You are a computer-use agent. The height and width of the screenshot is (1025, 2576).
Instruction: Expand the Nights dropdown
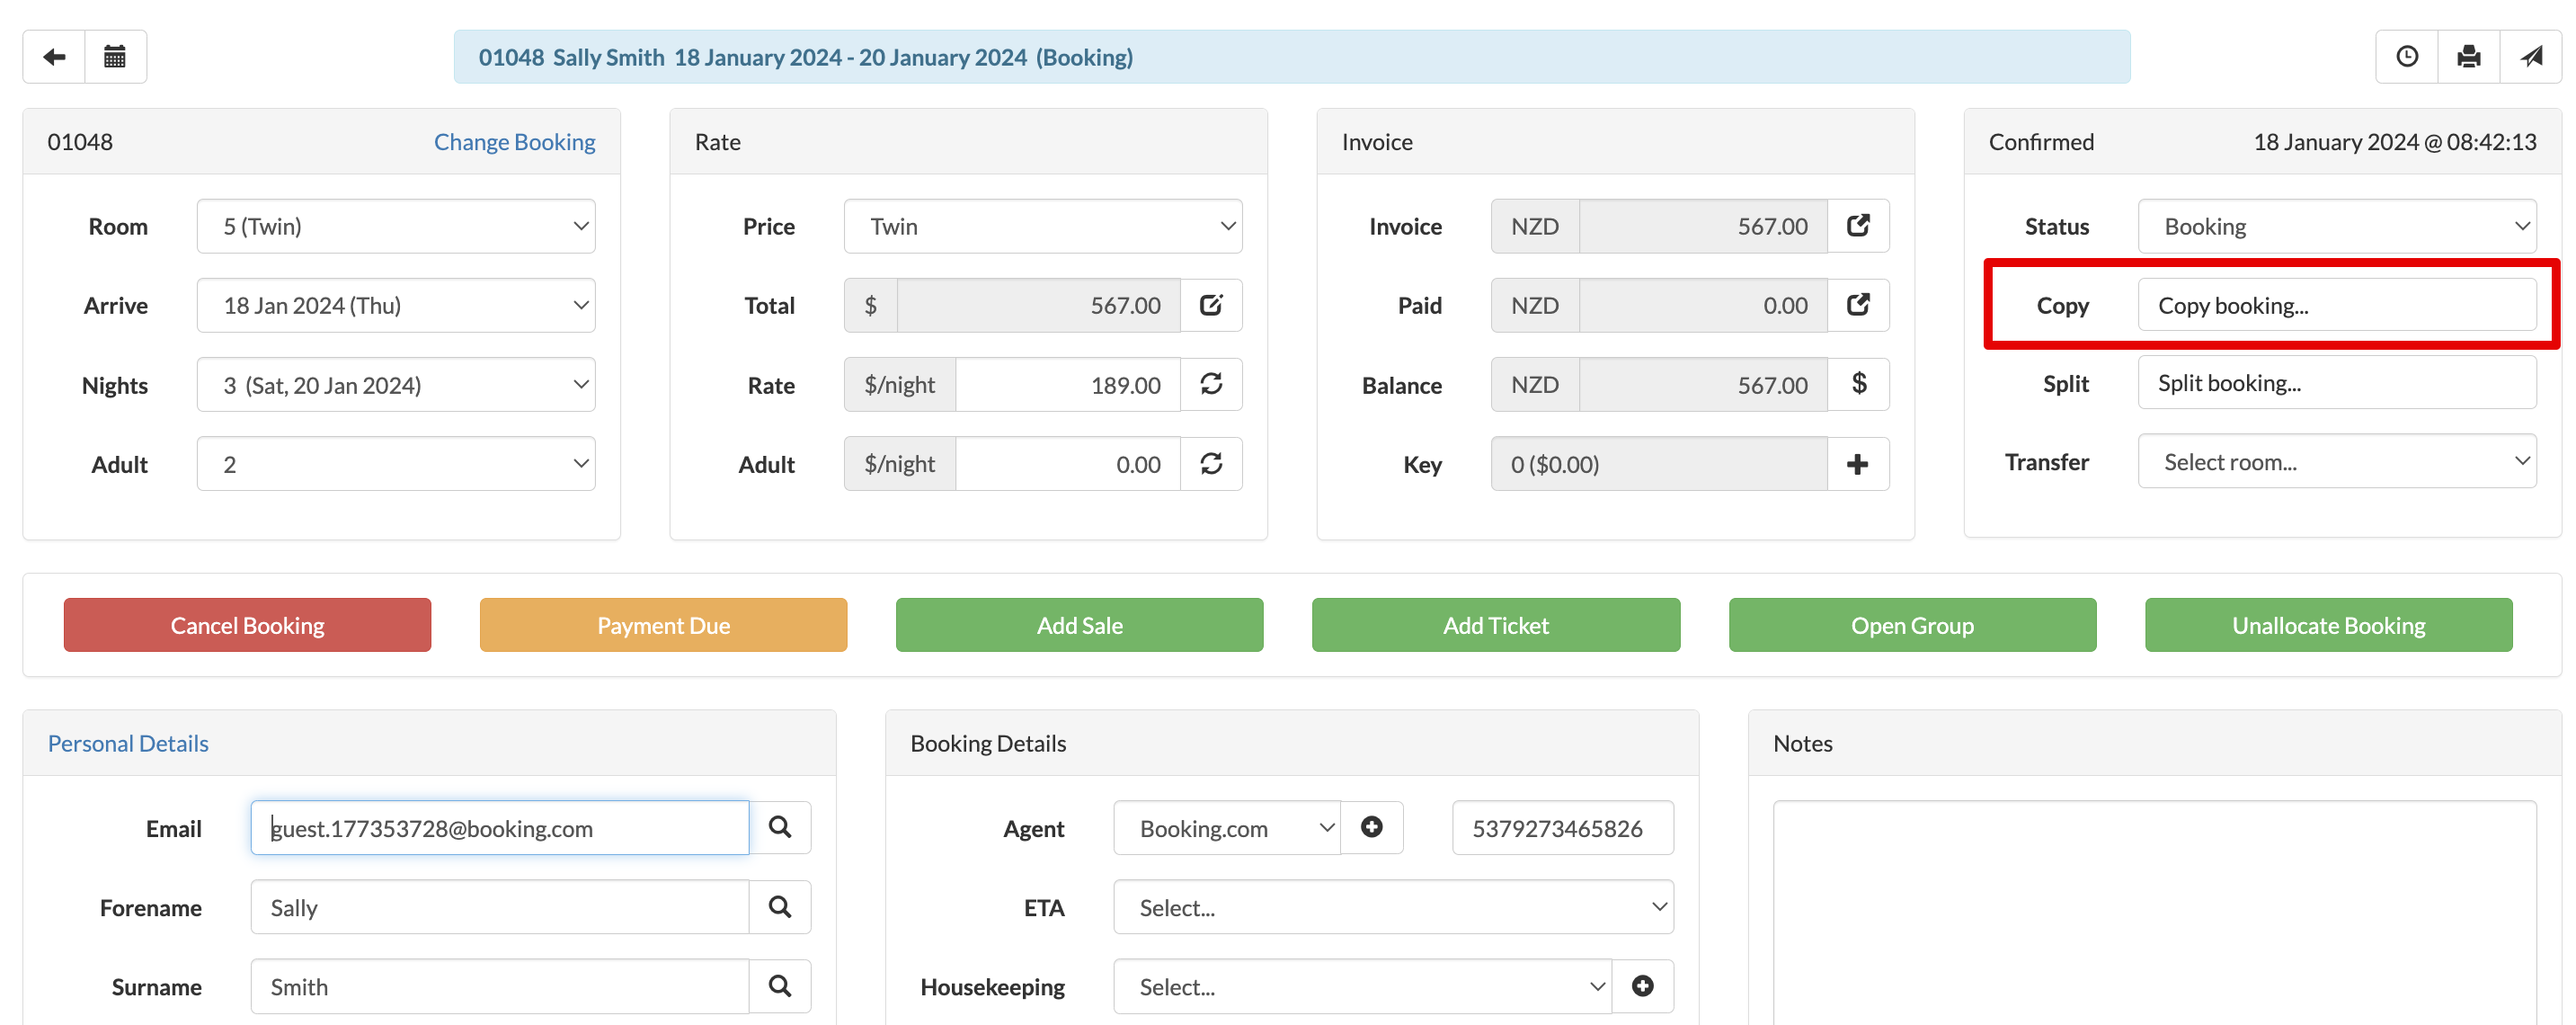396,385
